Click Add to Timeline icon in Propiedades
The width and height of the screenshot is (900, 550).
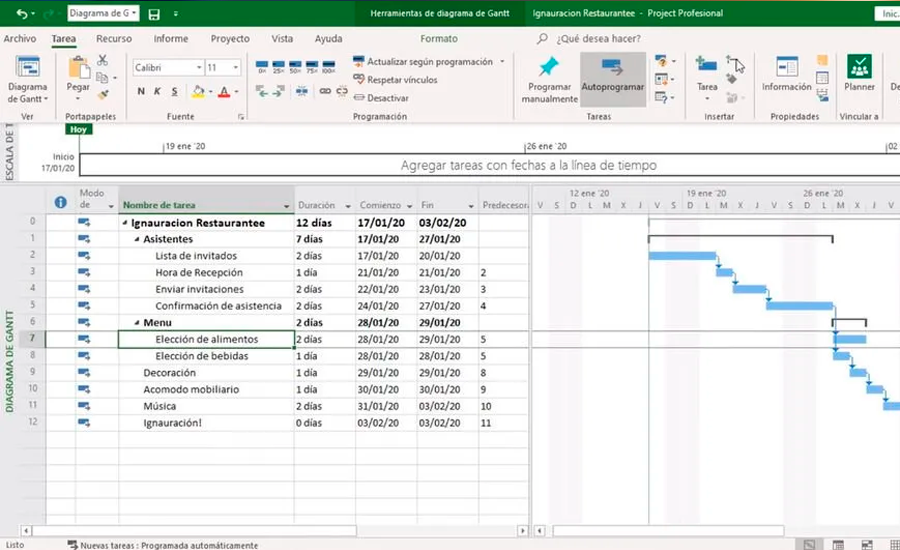[x=823, y=95]
